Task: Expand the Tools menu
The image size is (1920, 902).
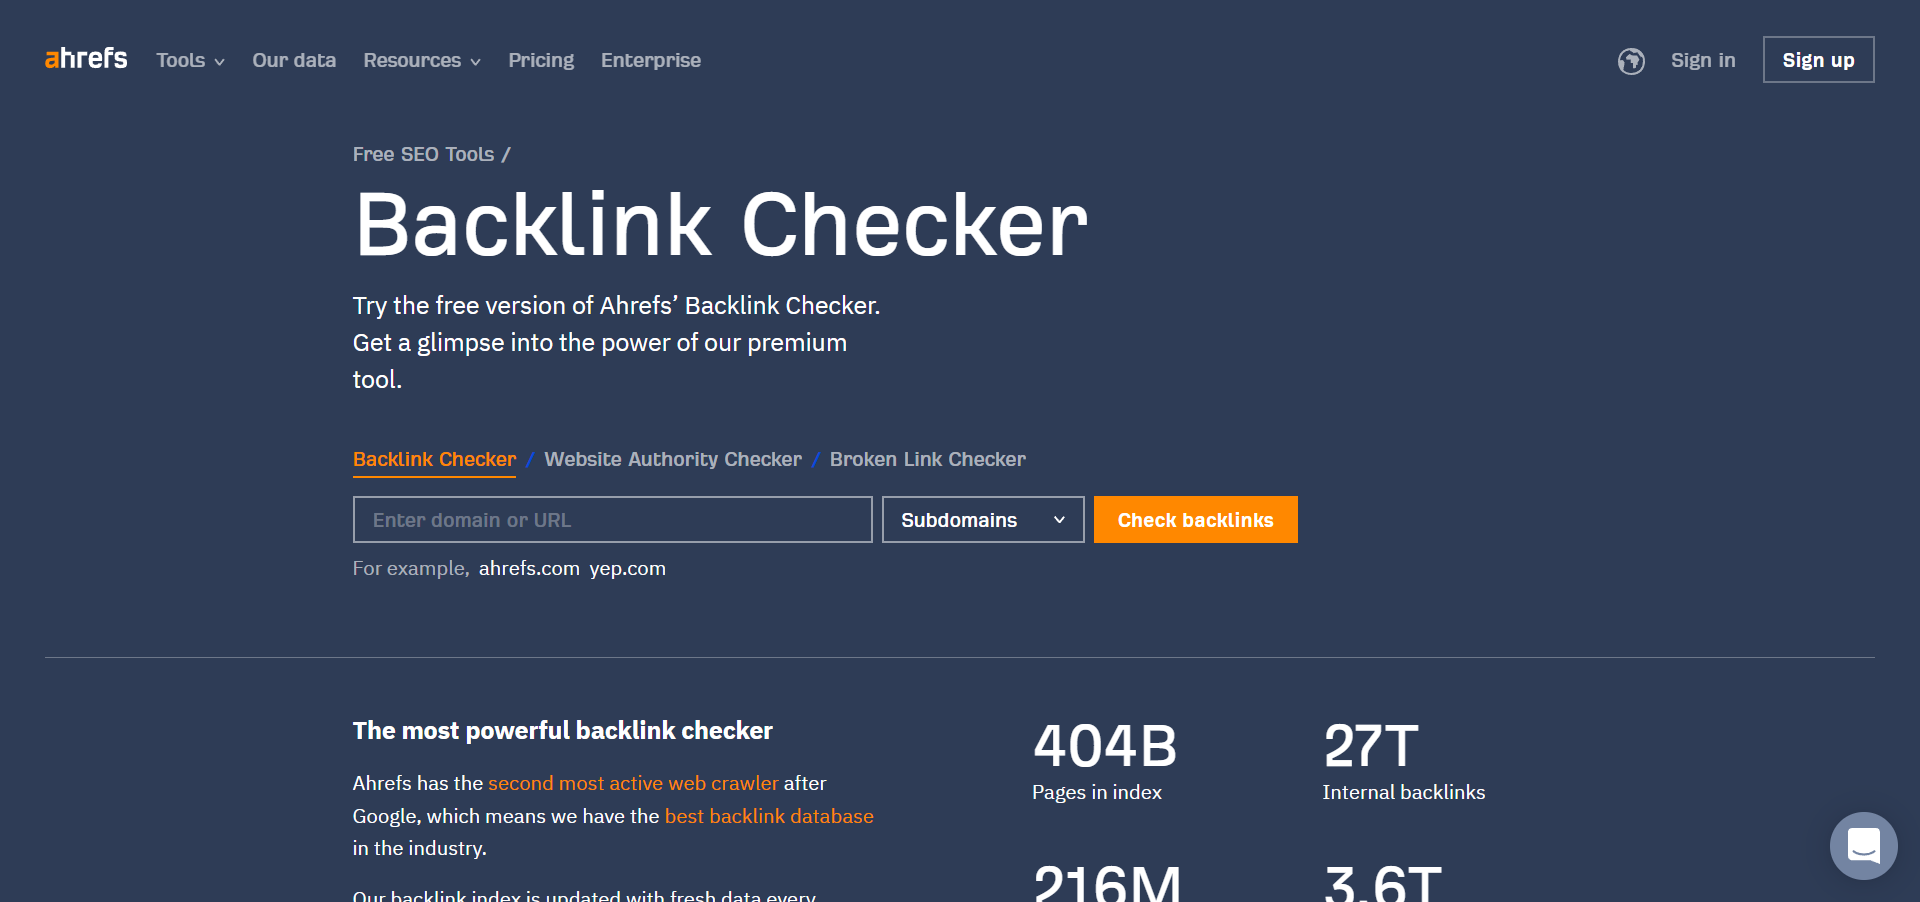Action: point(190,60)
